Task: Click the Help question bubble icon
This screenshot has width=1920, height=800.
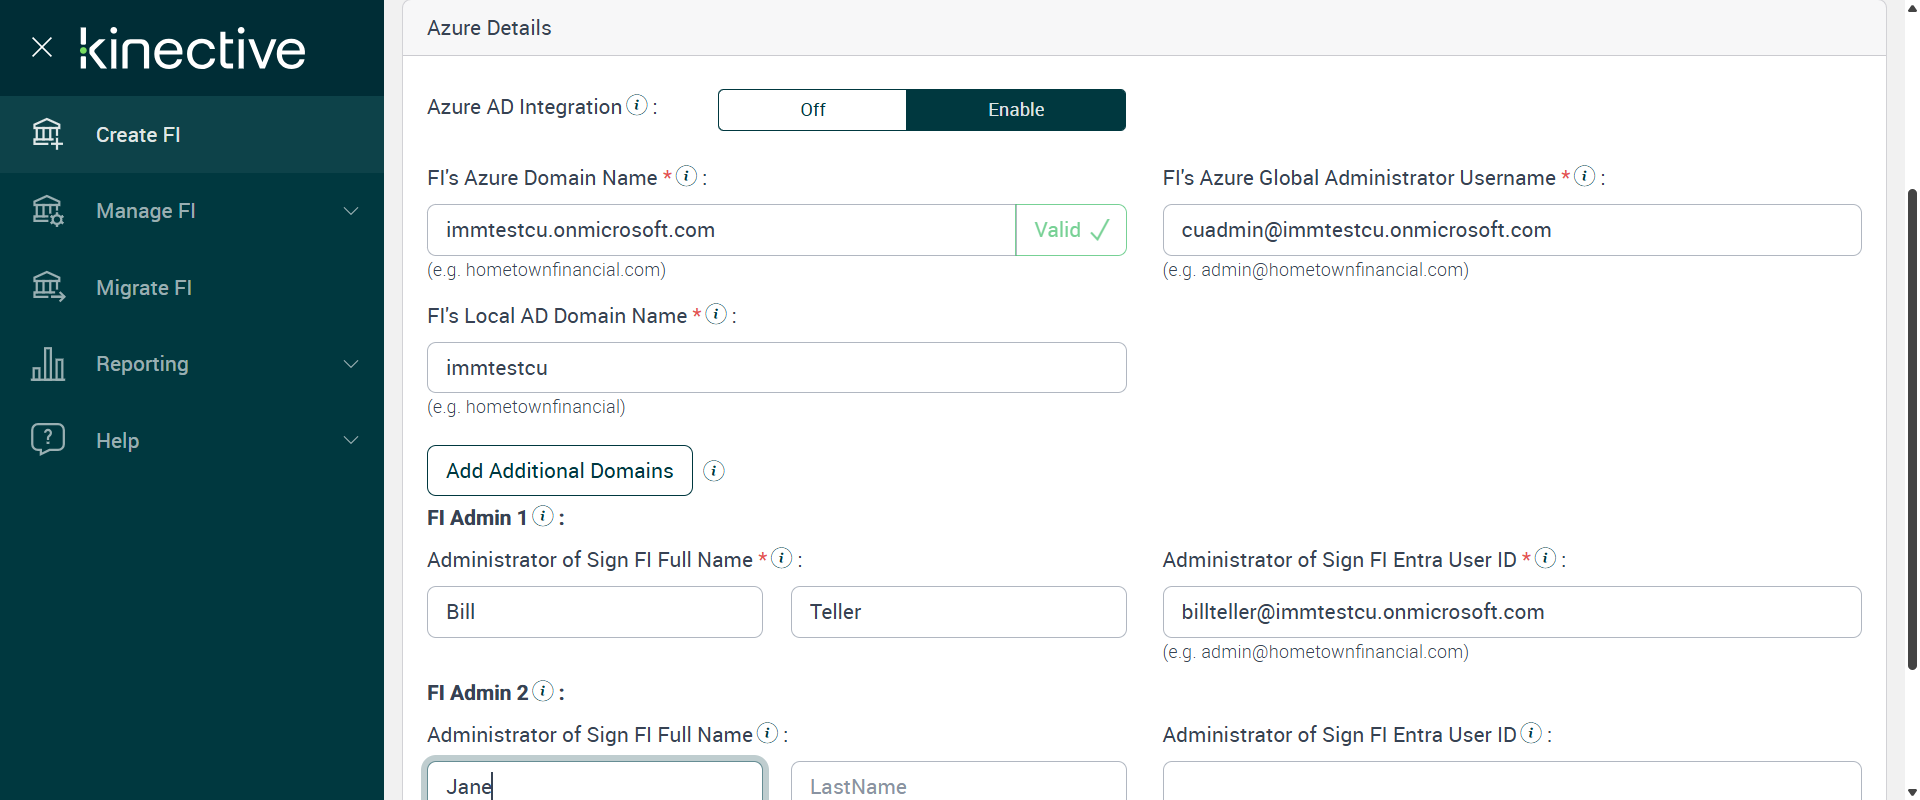Action: 47,440
